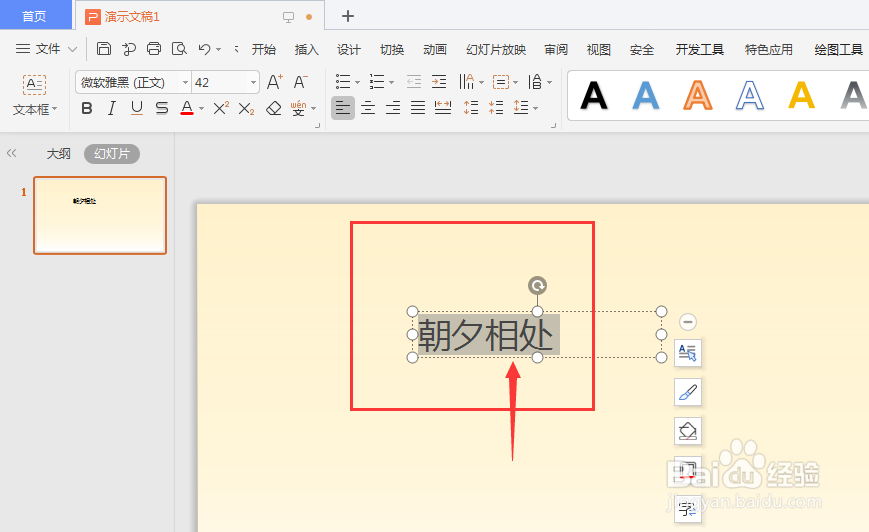The height and width of the screenshot is (532, 869).
Task: Open the 视图 ribbon tab
Action: [599, 50]
